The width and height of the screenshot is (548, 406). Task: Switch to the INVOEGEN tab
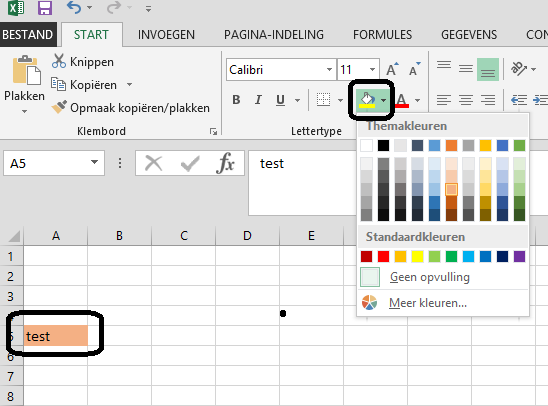click(166, 35)
